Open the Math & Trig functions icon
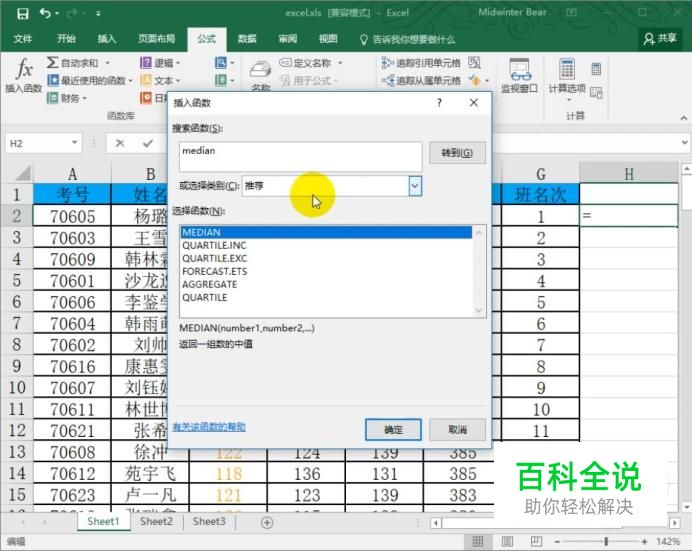 point(221,80)
